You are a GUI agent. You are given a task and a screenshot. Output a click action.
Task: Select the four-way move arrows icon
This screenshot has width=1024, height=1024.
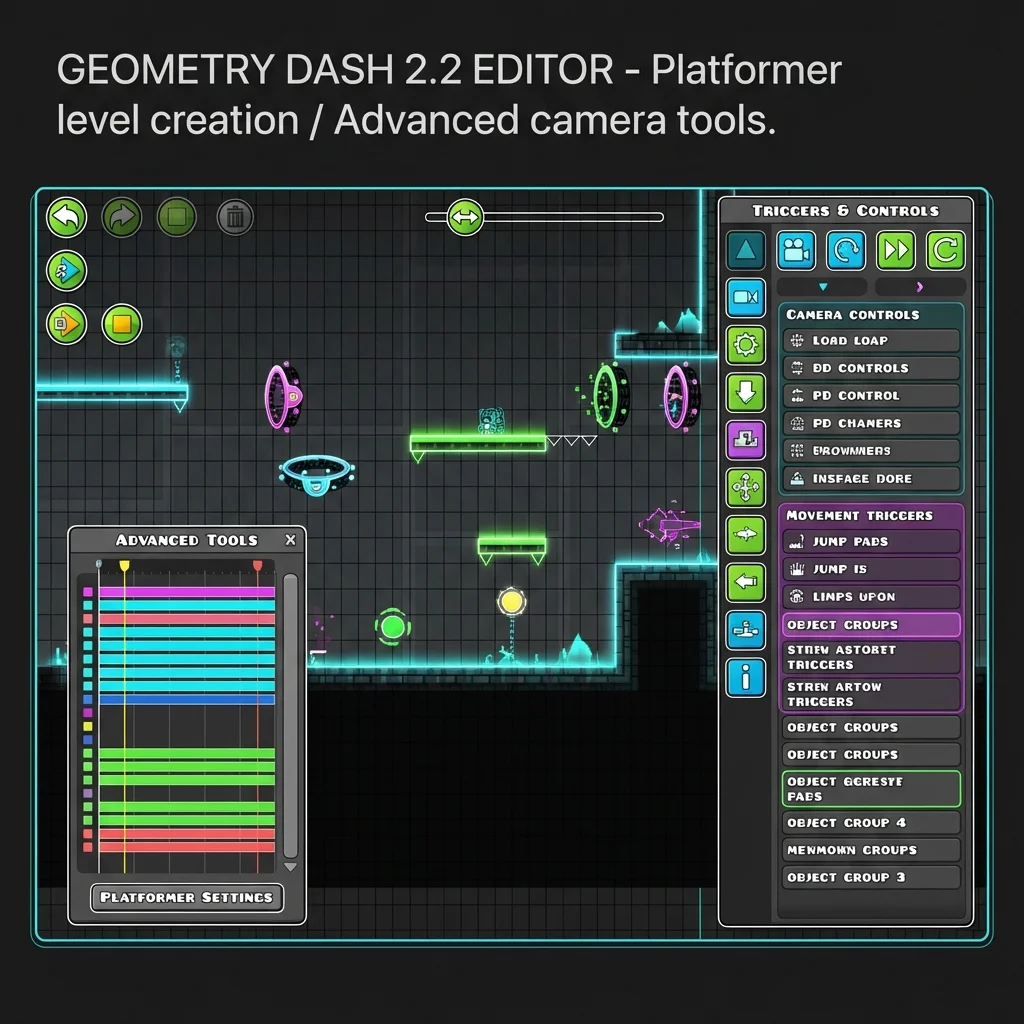[x=745, y=489]
